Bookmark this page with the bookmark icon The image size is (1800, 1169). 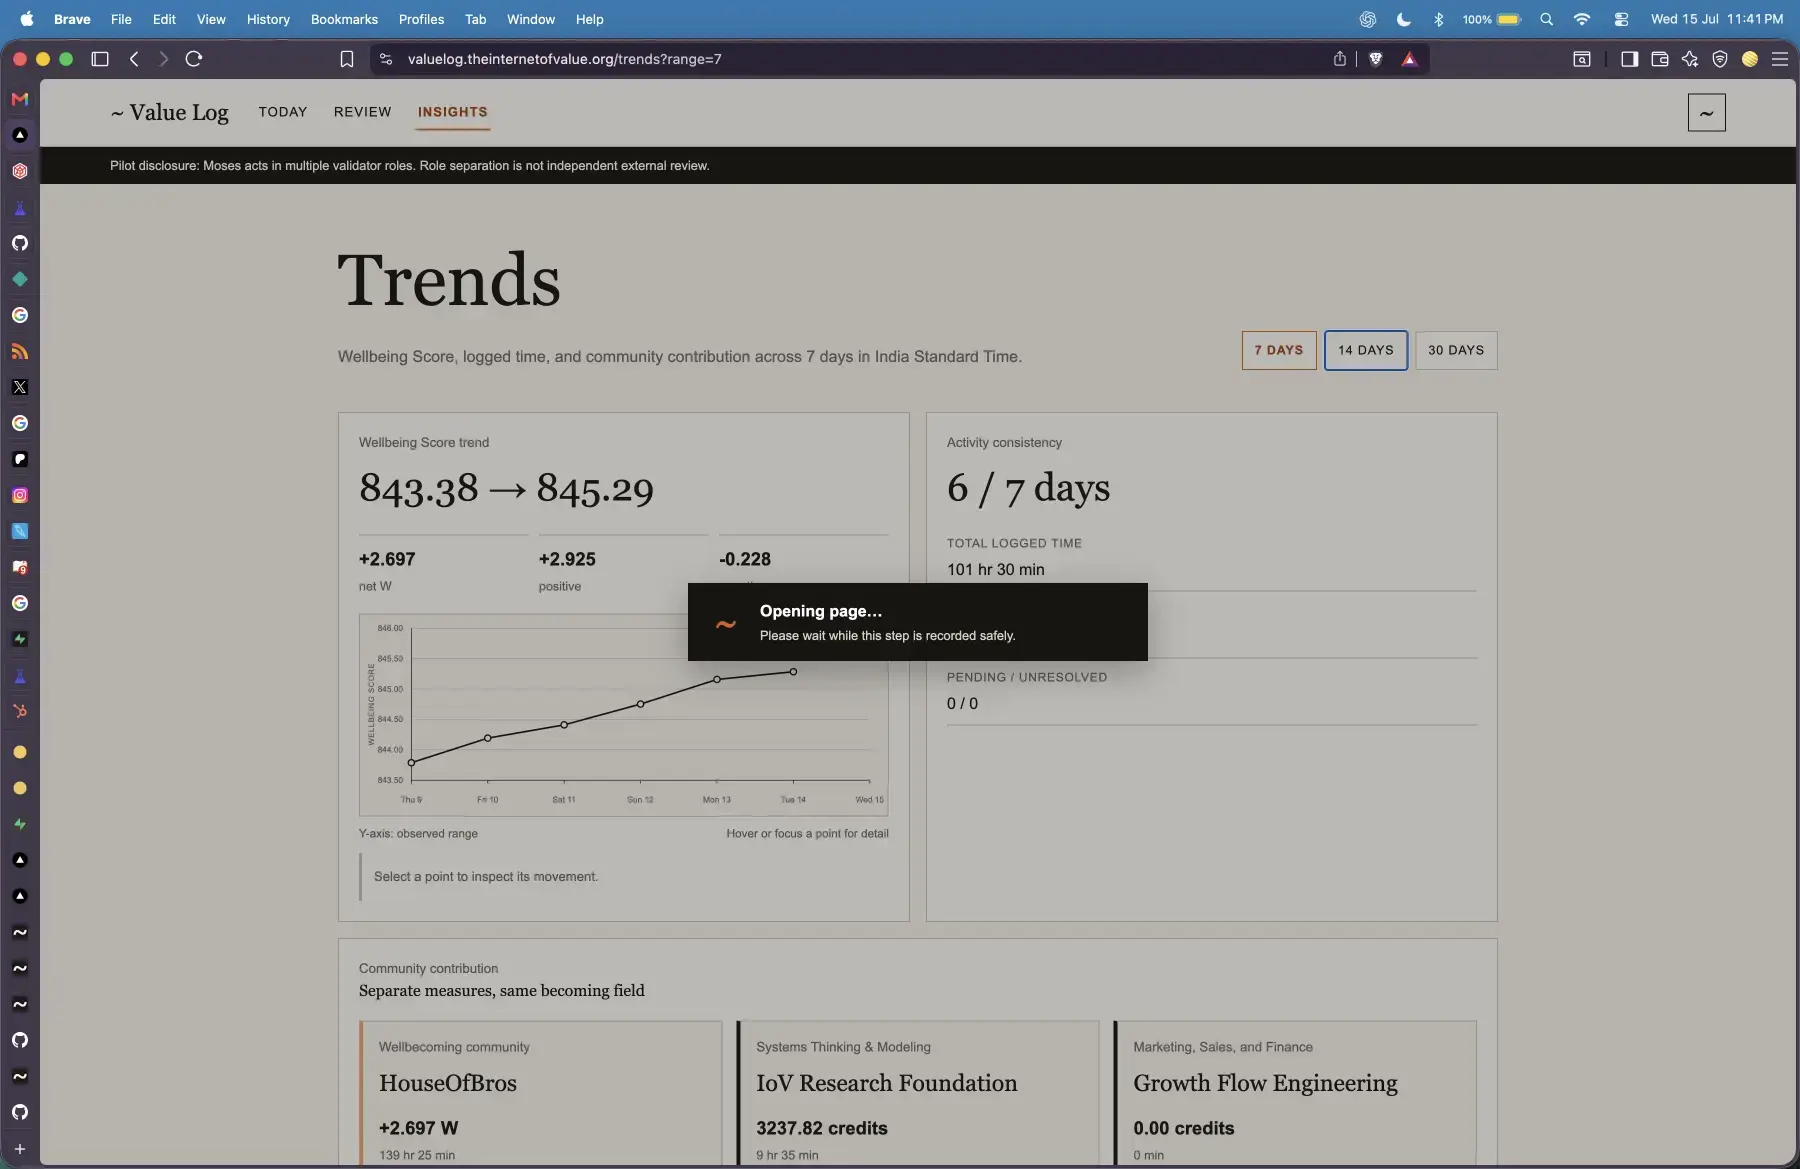347,59
